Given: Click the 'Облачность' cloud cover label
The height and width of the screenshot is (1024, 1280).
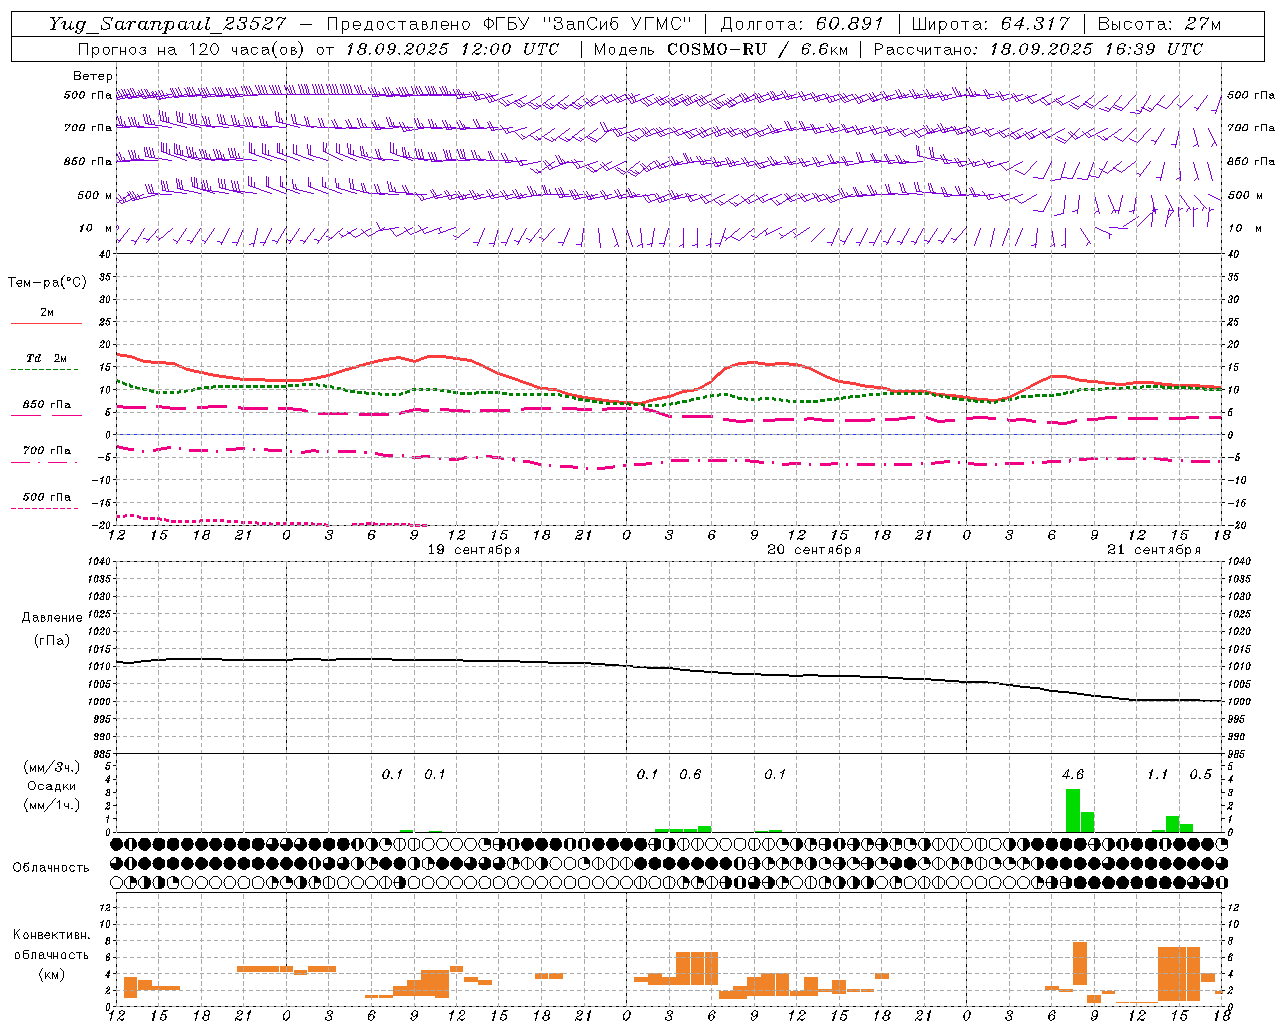Looking at the screenshot, I should (x=51, y=867).
